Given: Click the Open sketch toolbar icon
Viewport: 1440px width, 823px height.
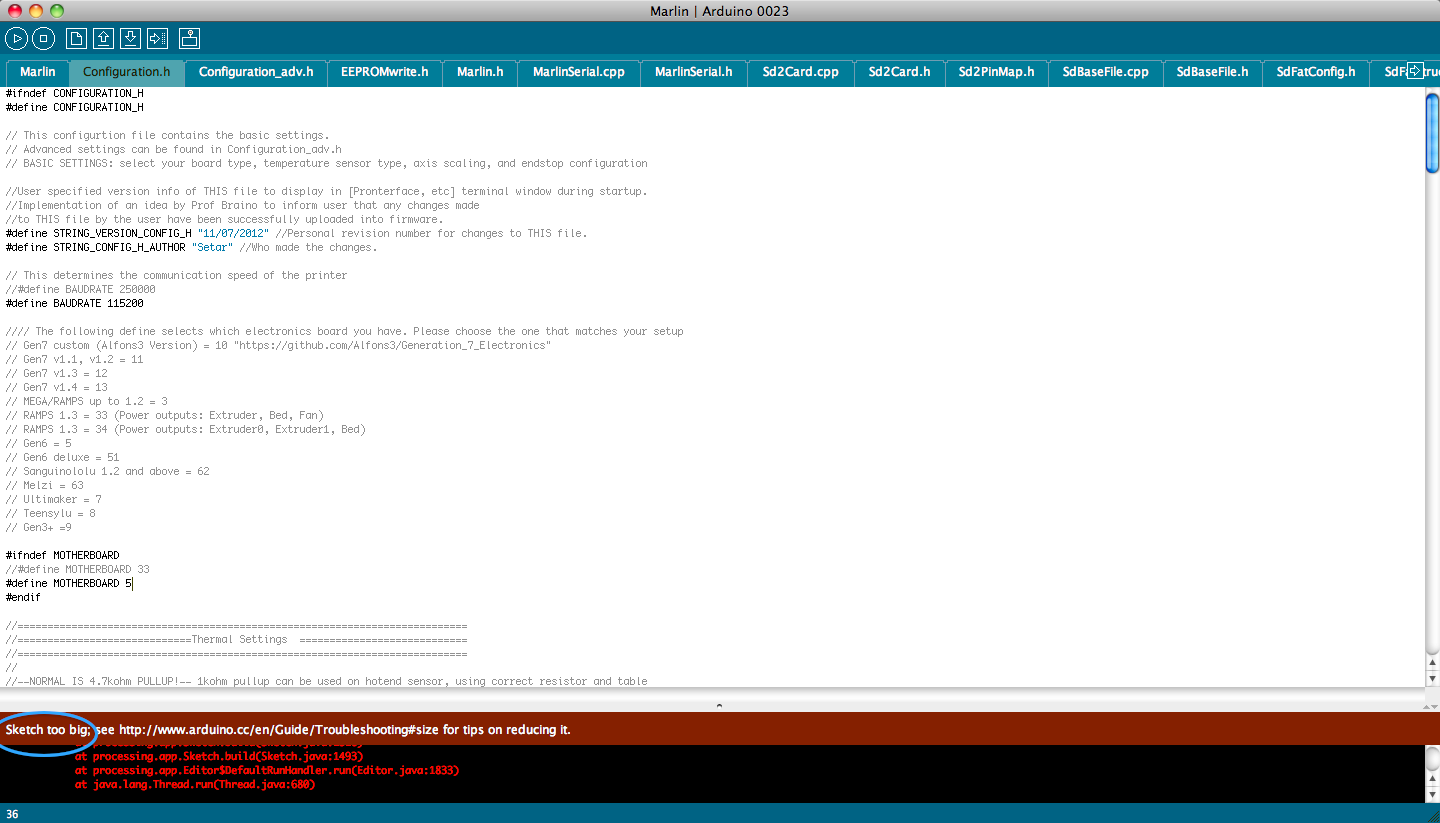Looking at the screenshot, I should click(x=103, y=39).
